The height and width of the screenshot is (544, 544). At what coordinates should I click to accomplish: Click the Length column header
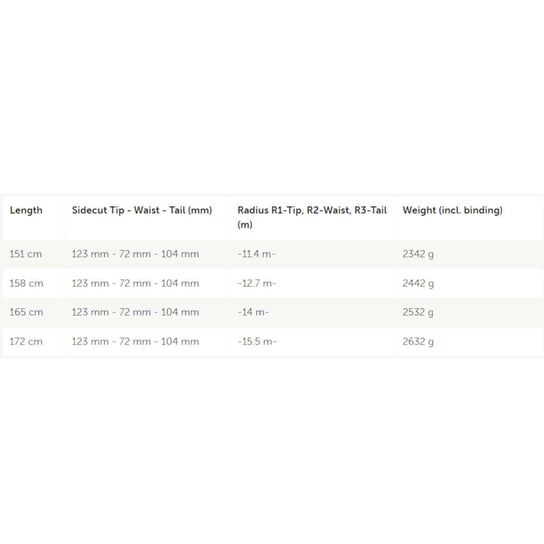(x=26, y=210)
